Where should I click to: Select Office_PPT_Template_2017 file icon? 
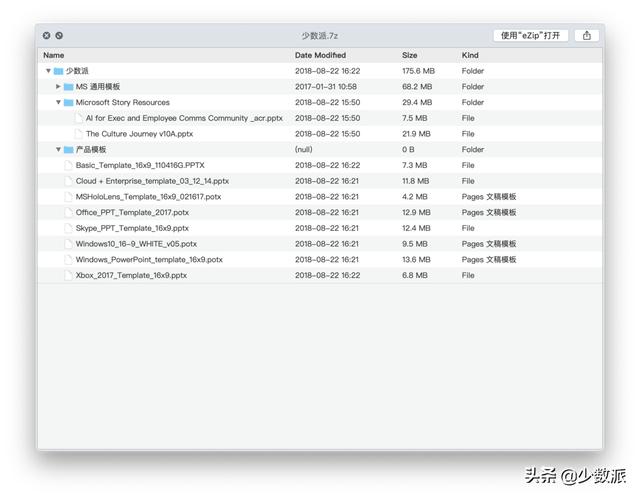pyautogui.click(x=69, y=212)
